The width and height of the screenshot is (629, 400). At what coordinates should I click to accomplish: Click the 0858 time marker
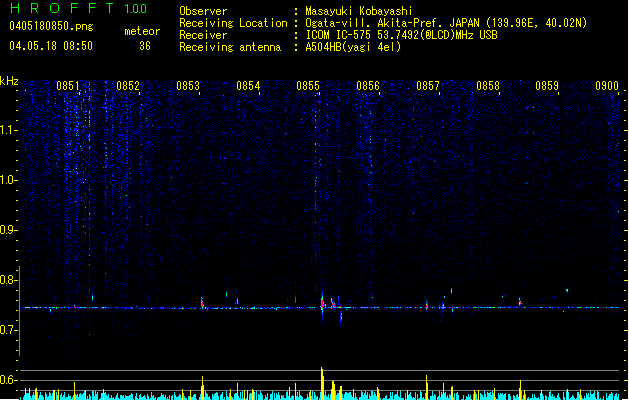tap(488, 86)
